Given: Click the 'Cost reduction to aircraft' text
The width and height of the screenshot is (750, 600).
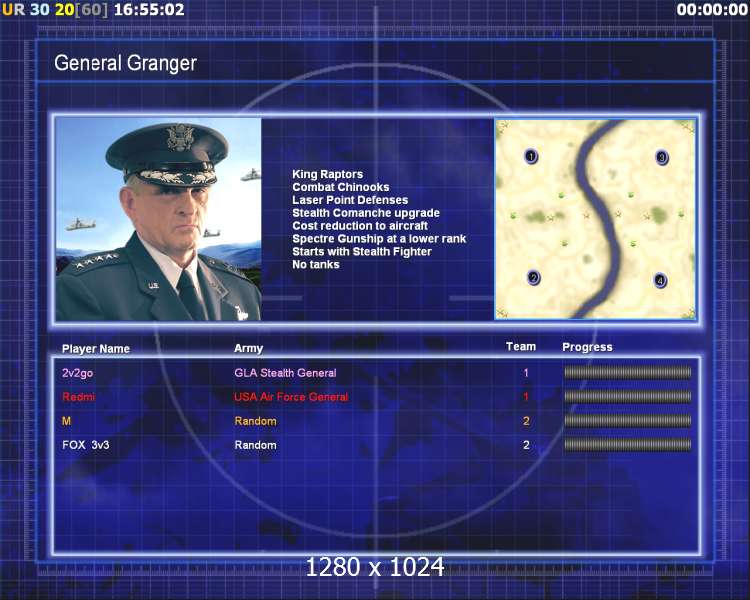Looking at the screenshot, I should [360, 226].
